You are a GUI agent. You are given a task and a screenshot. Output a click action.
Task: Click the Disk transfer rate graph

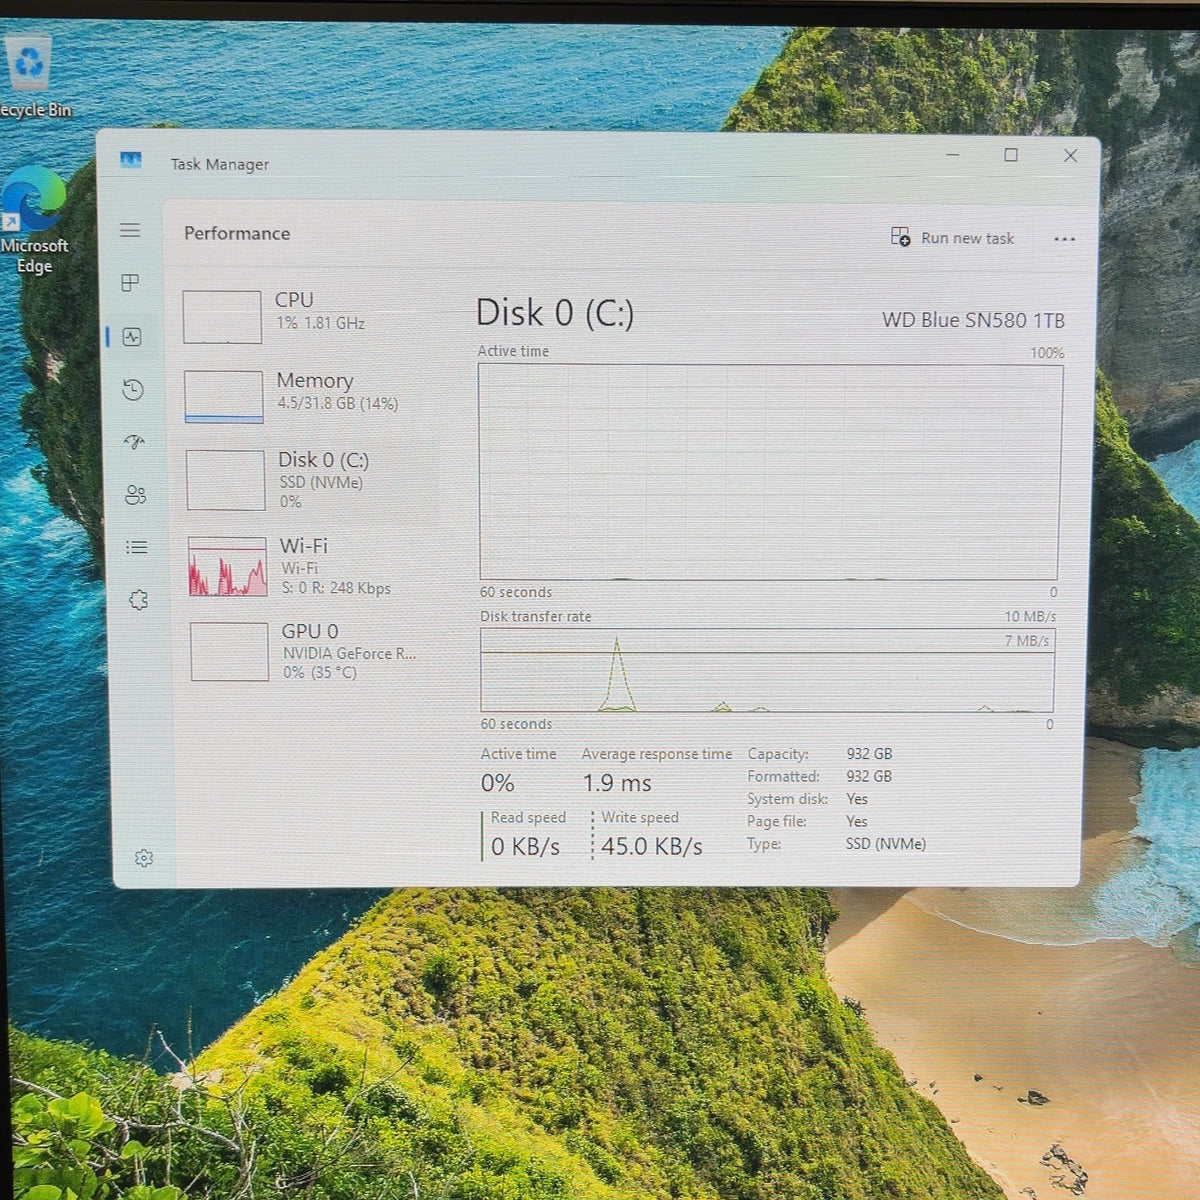(x=767, y=670)
